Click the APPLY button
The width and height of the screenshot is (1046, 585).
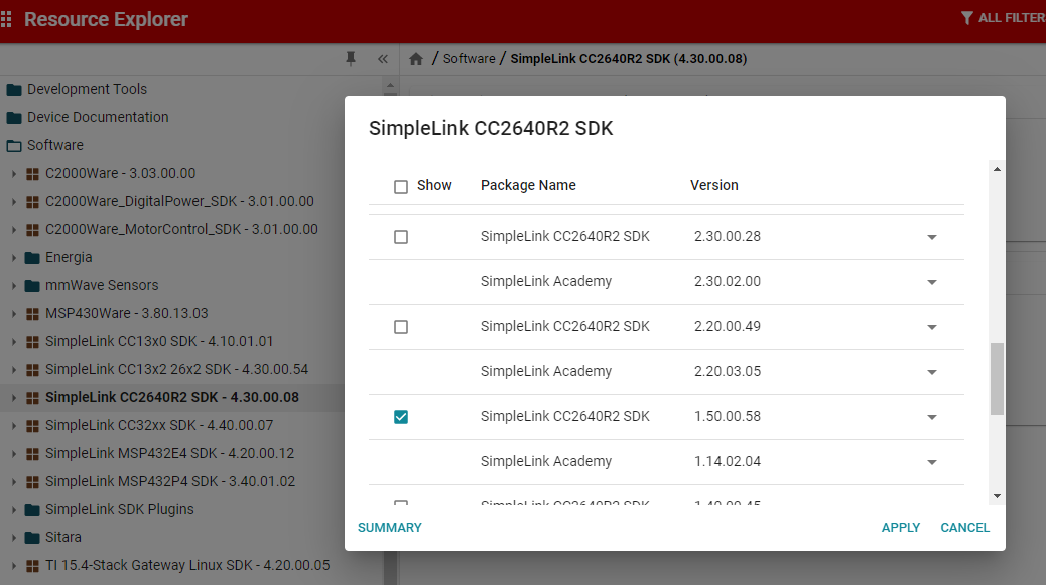pyautogui.click(x=901, y=528)
